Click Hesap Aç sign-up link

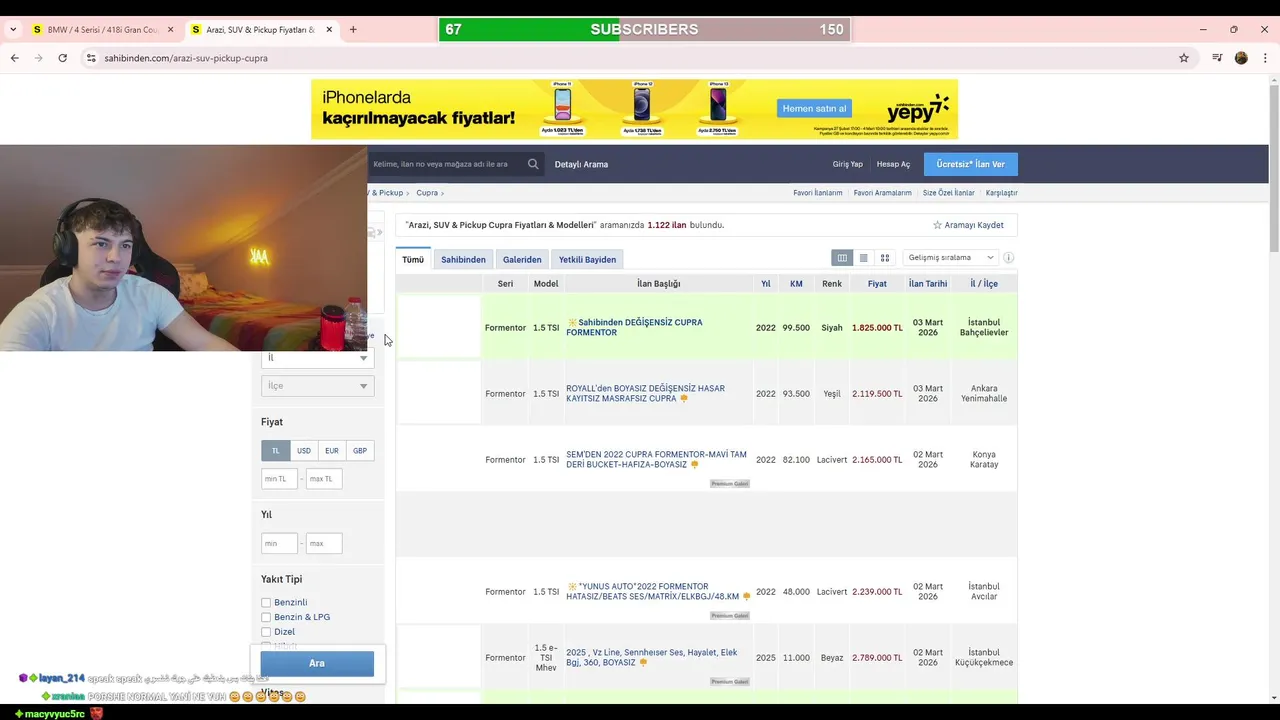tap(893, 164)
